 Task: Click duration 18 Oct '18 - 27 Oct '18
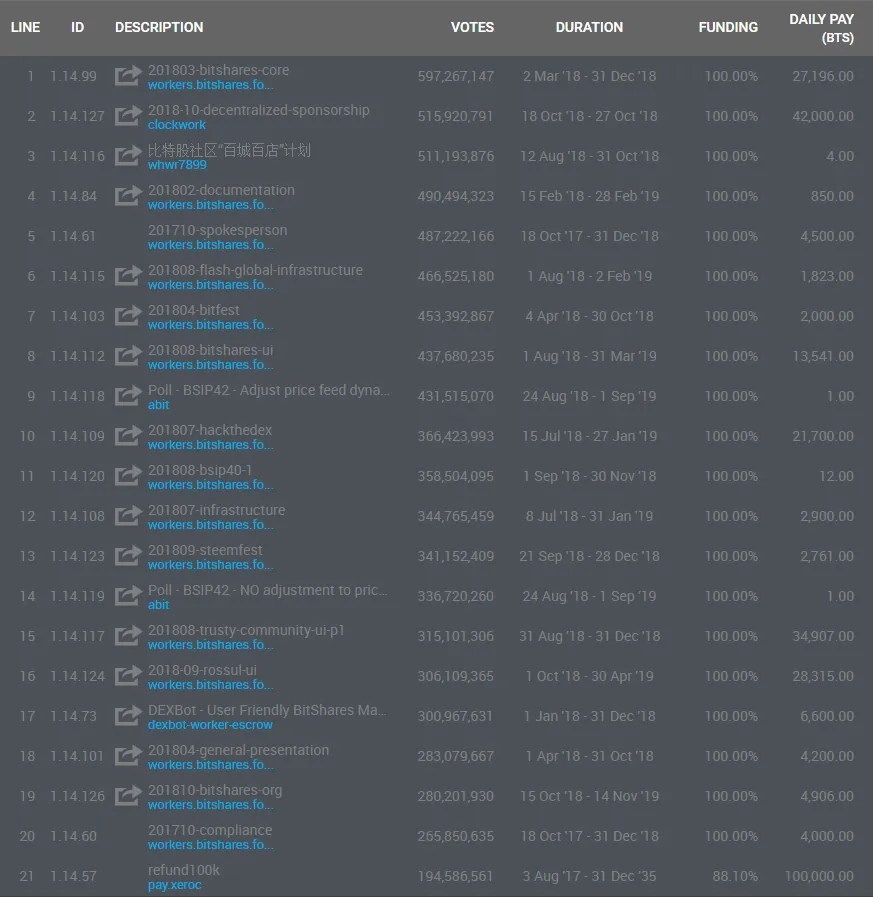(589, 116)
